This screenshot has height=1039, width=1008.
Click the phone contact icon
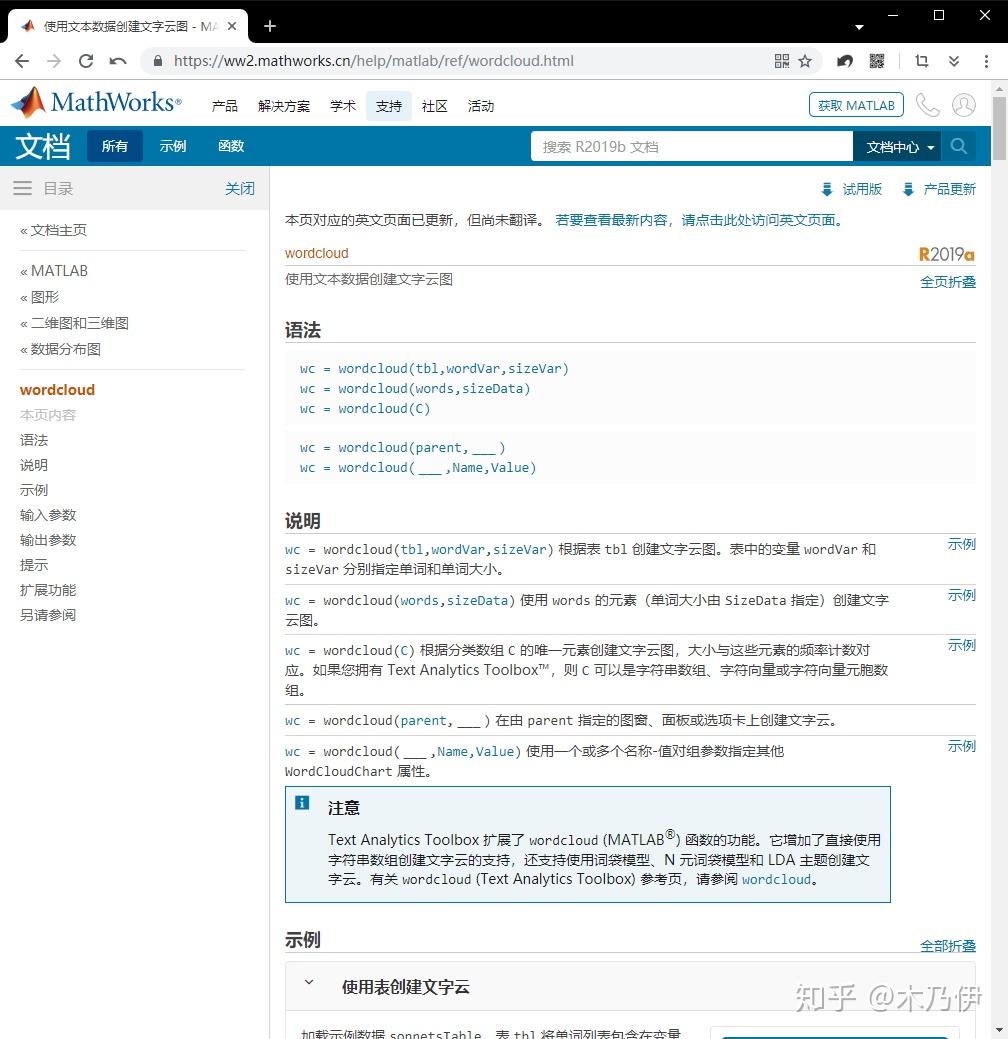coord(927,104)
